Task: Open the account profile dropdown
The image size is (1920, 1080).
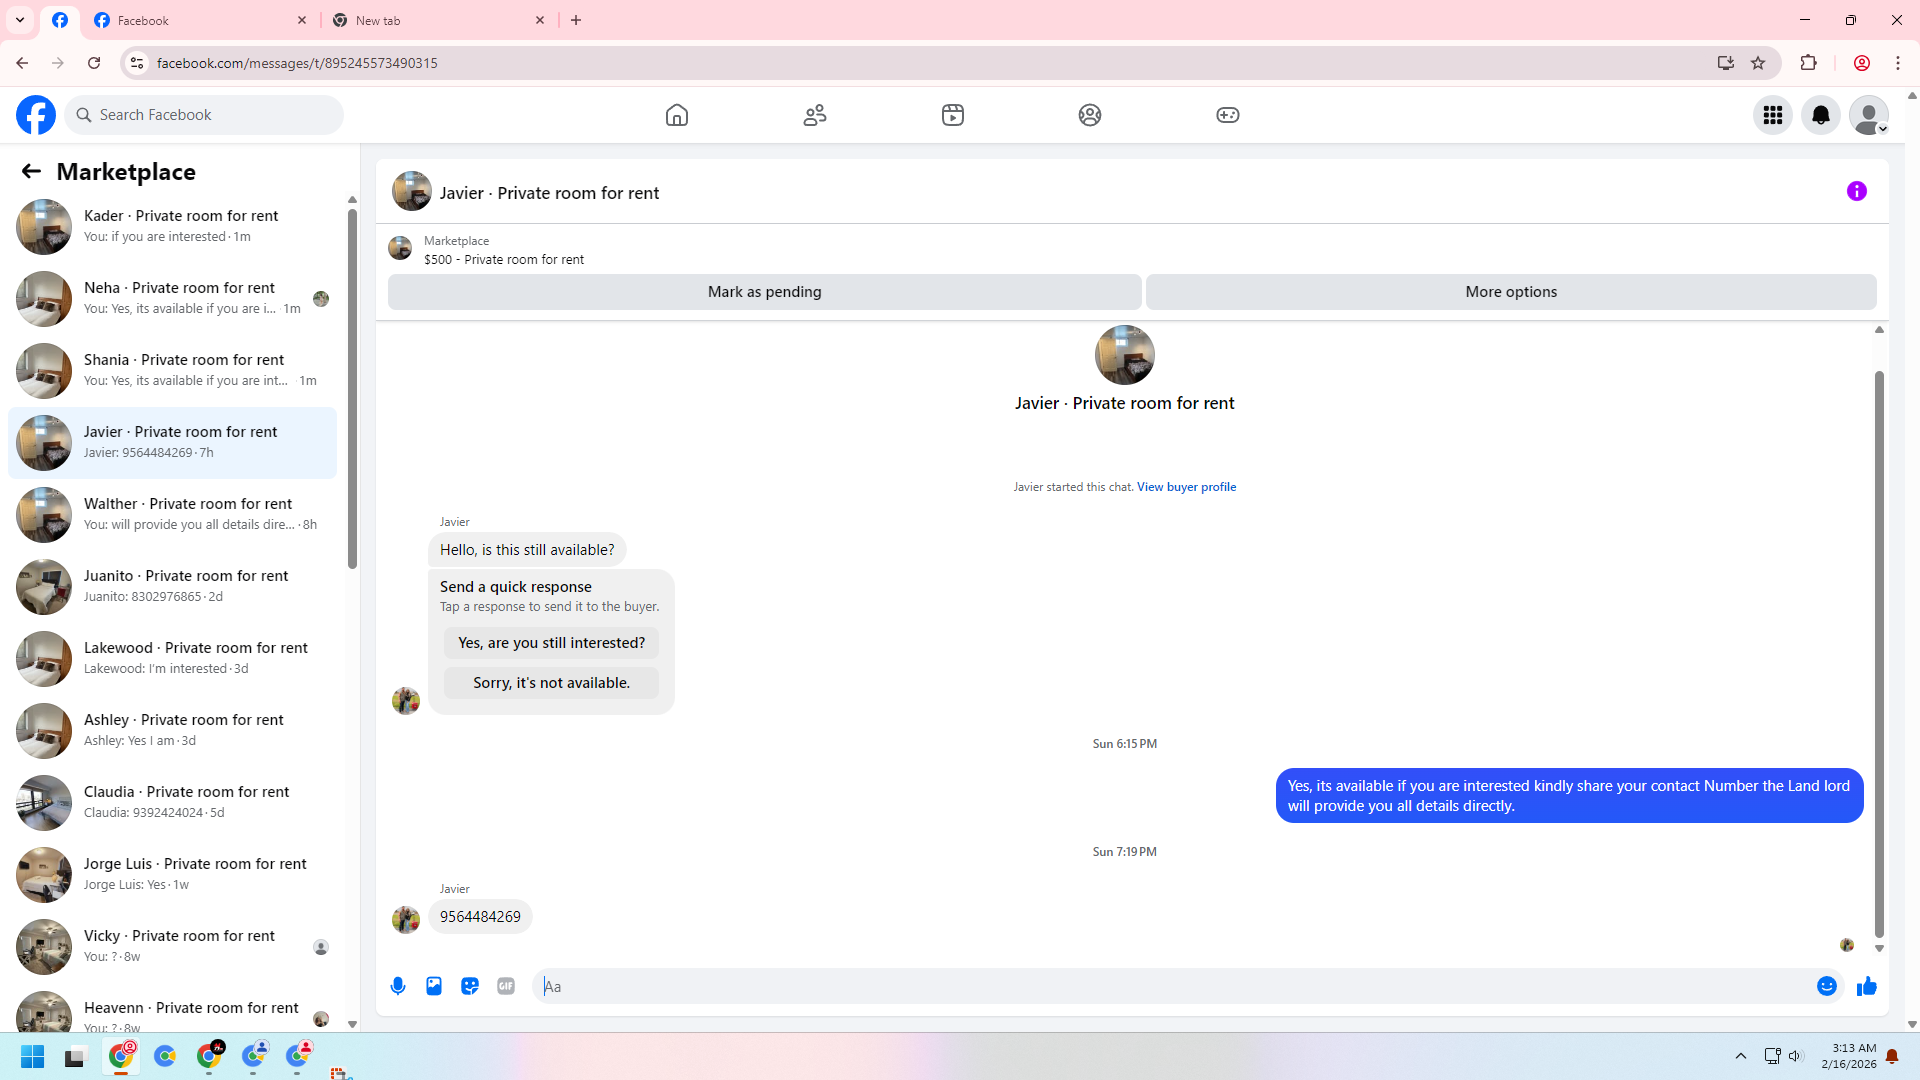Action: coord(1868,115)
